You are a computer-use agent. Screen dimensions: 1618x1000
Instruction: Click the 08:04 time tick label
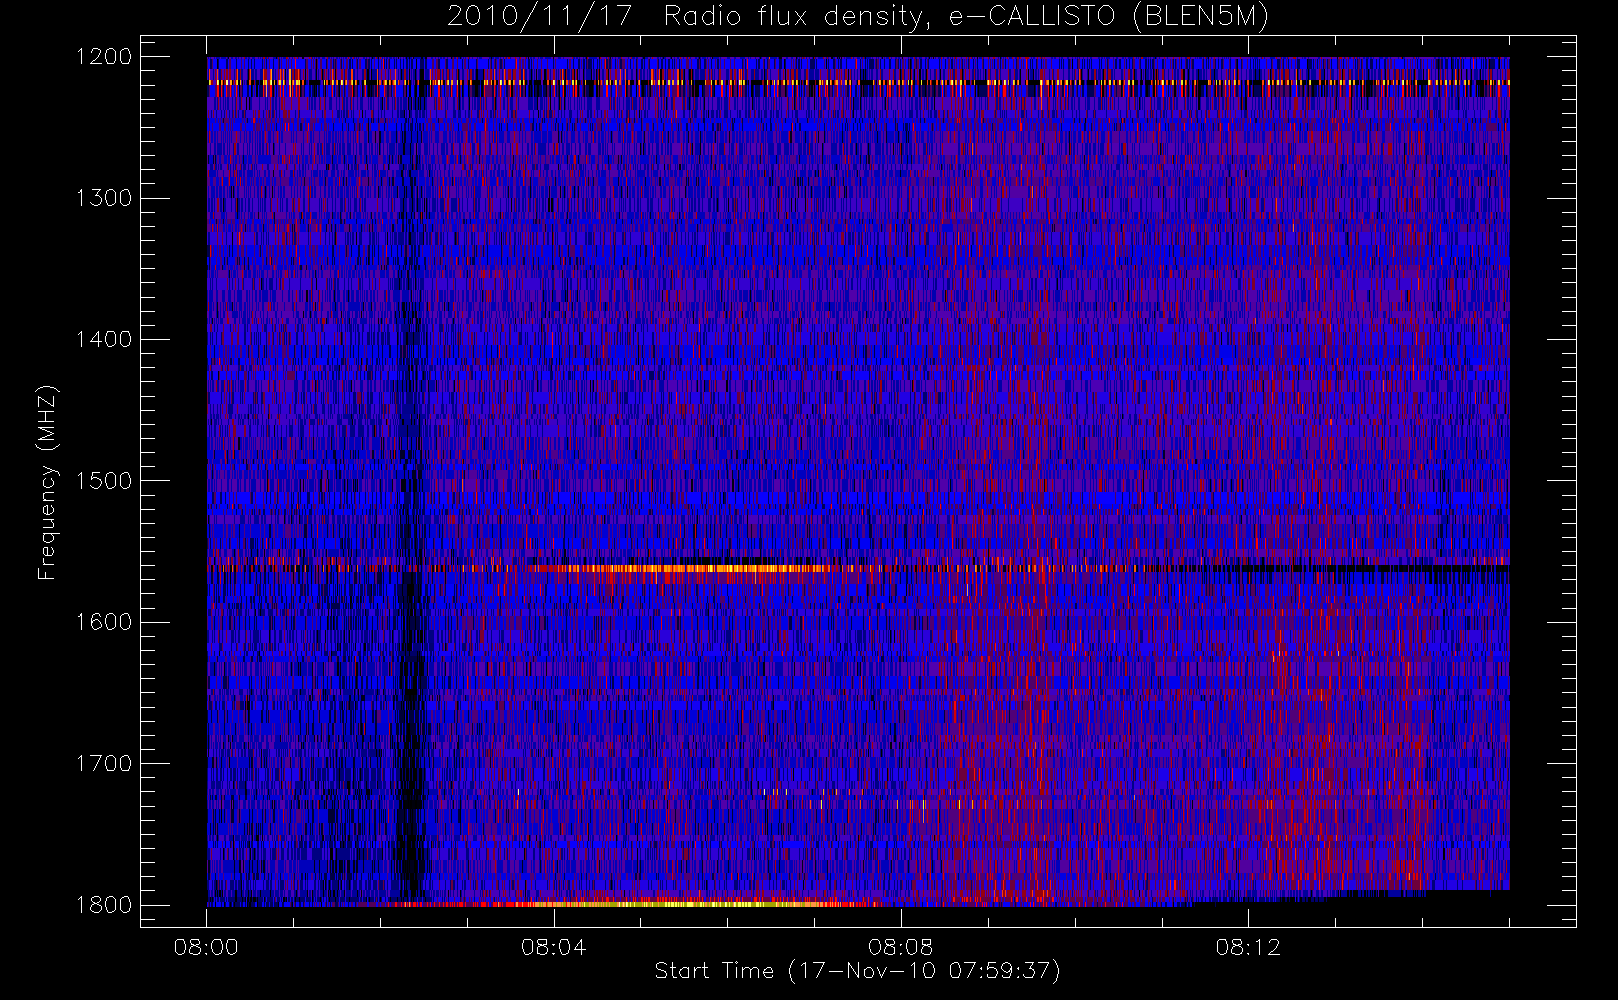553,947
